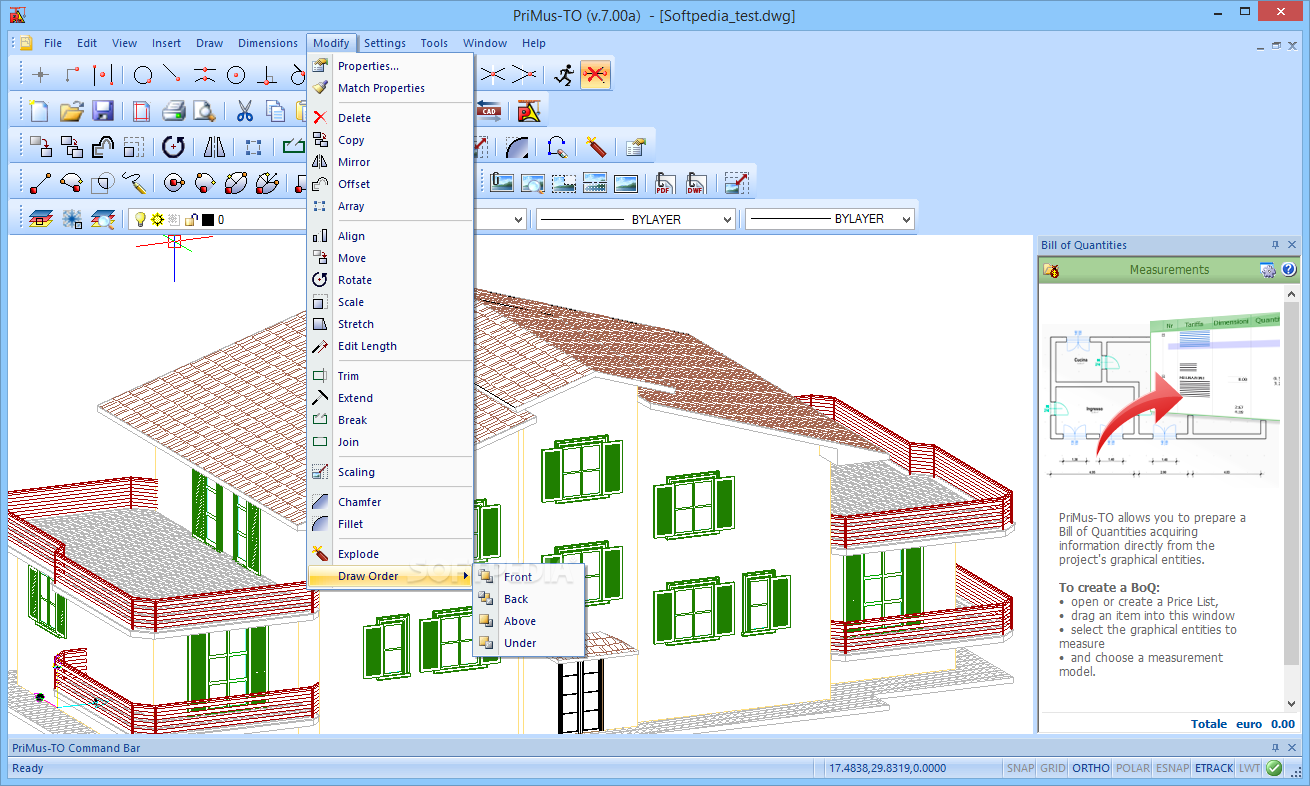Open the Tools menu
This screenshot has height=786, width=1310.
pyautogui.click(x=434, y=43)
